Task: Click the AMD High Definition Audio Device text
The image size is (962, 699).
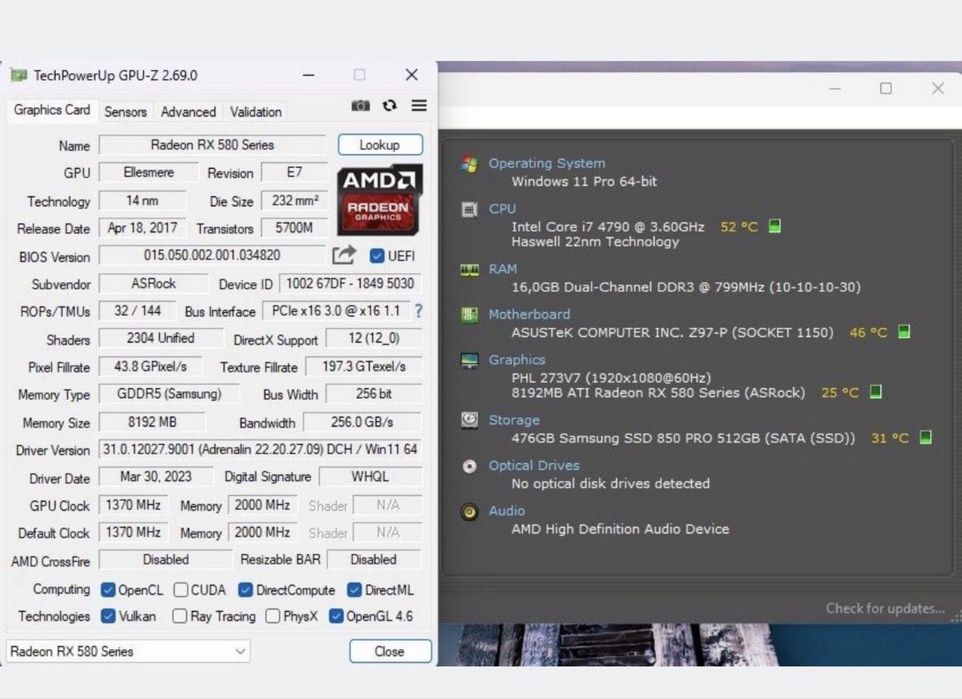Action: 620,529
